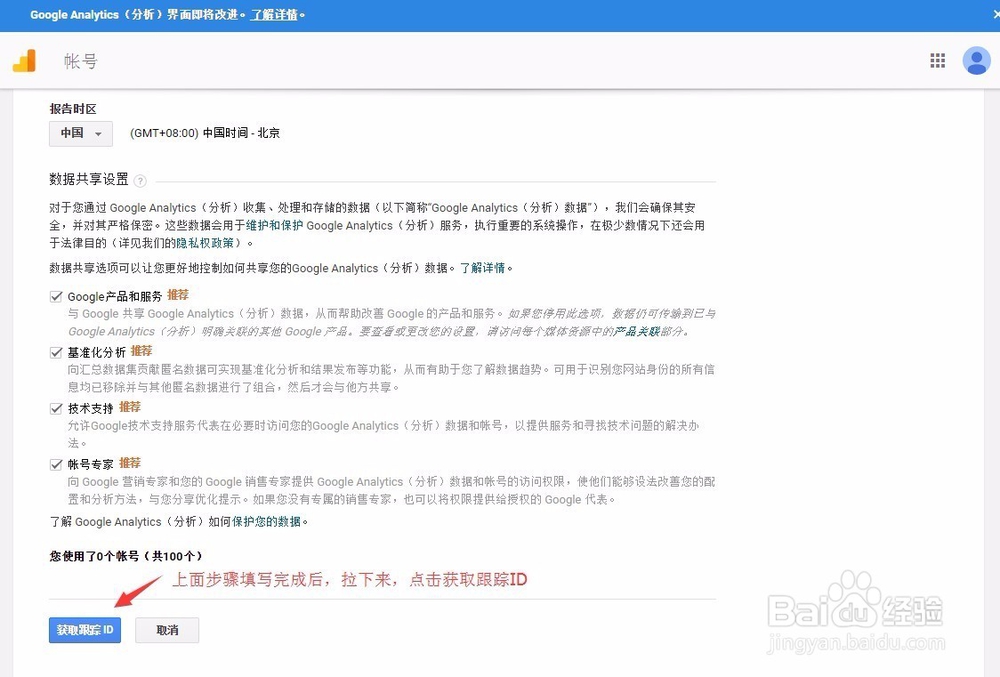1000x677 pixels.
Task: Click the apps grid icon beside the avatar
Action: coord(937,60)
